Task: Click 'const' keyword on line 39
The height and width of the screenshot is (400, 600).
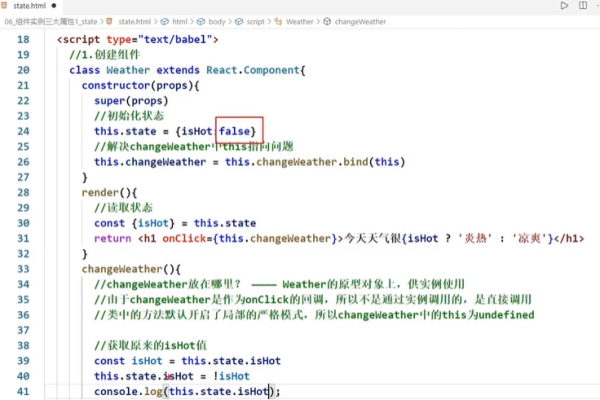Action: (109, 361)
